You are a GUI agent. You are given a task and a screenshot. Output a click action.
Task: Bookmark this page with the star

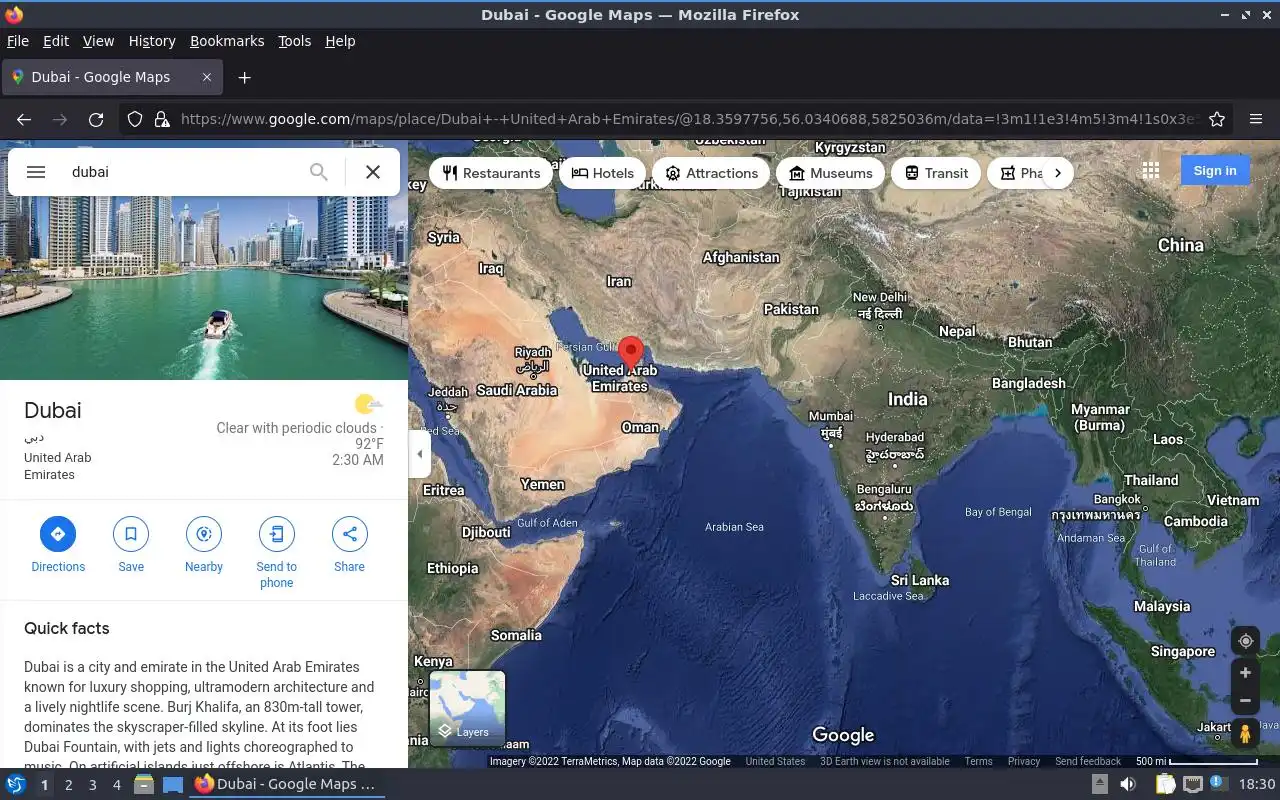pyautogui.click(x=1217, y=119)
